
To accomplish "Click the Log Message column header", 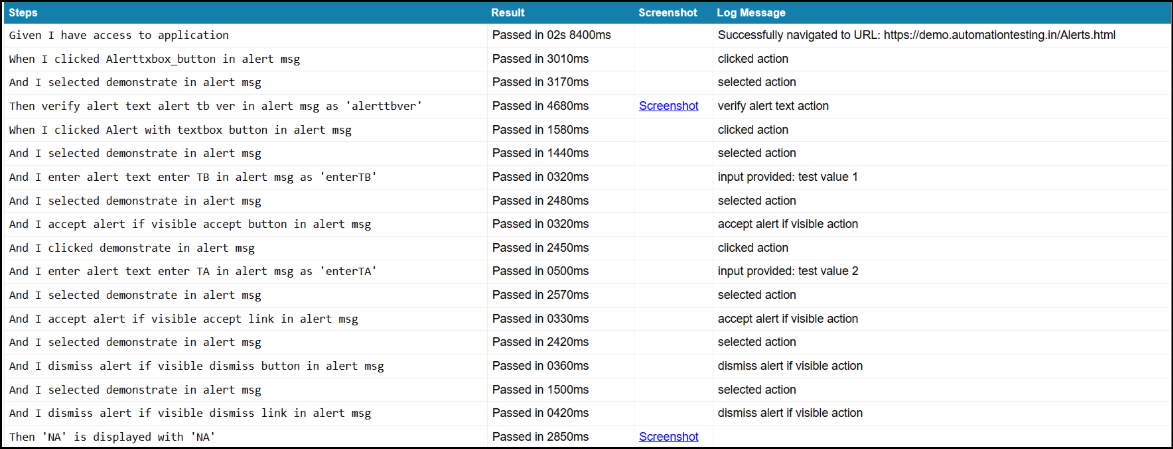I will [x=751, y=13].
